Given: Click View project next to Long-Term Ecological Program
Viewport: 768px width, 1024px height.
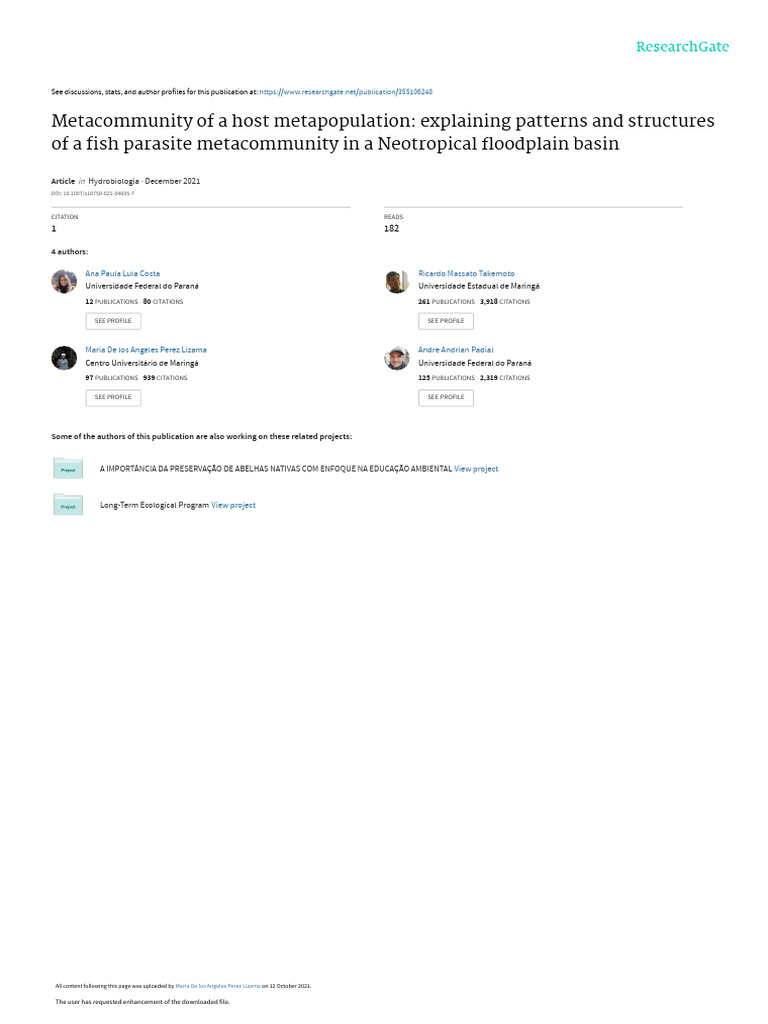Looking at the screenshot, I should point(233,505).
